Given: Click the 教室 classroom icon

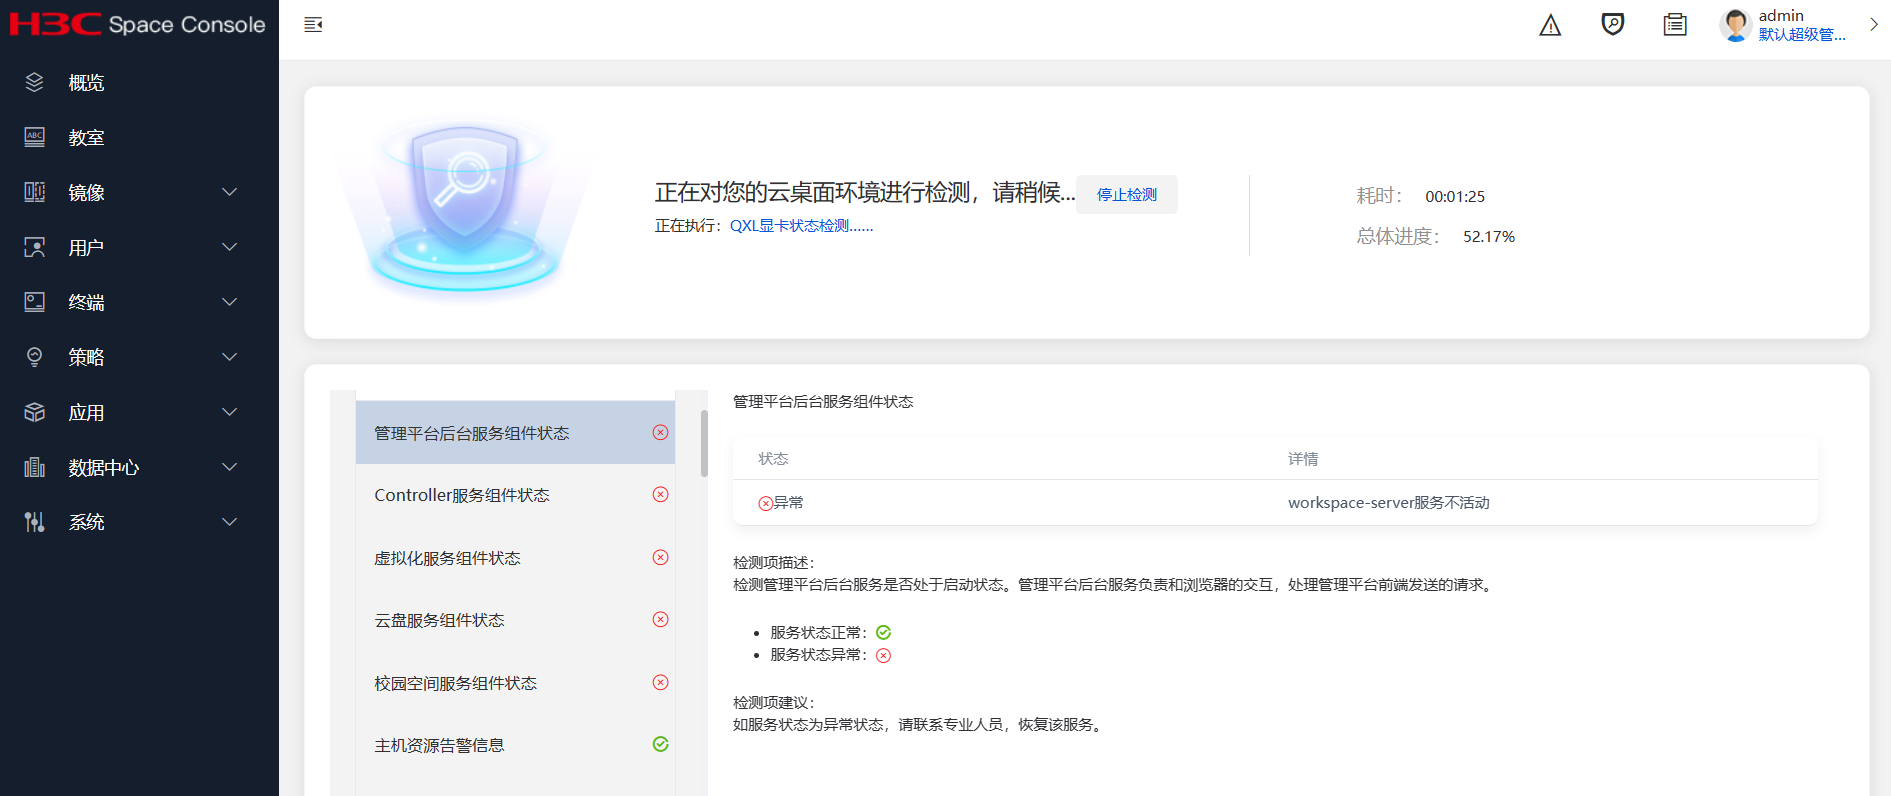Looking at the screenshot, I should (x=35, y=137).
